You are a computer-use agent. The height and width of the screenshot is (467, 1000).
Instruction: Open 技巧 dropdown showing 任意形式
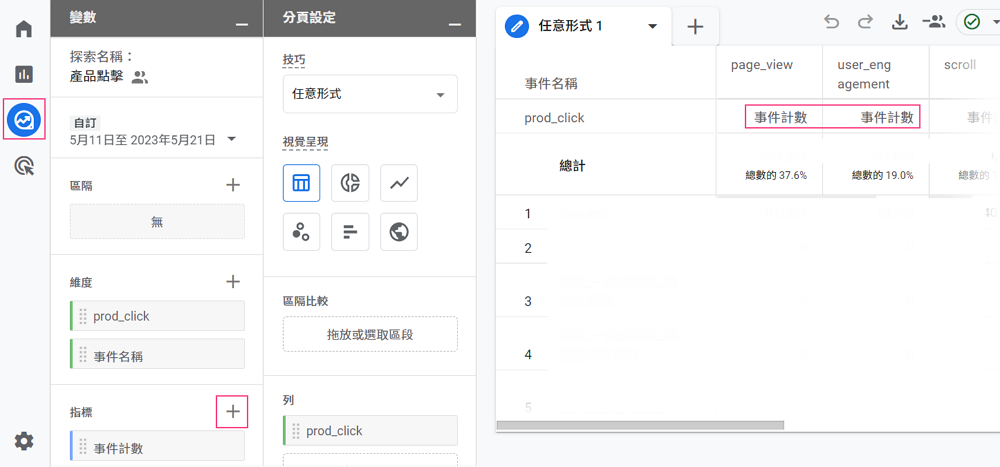tap(370, 94)
